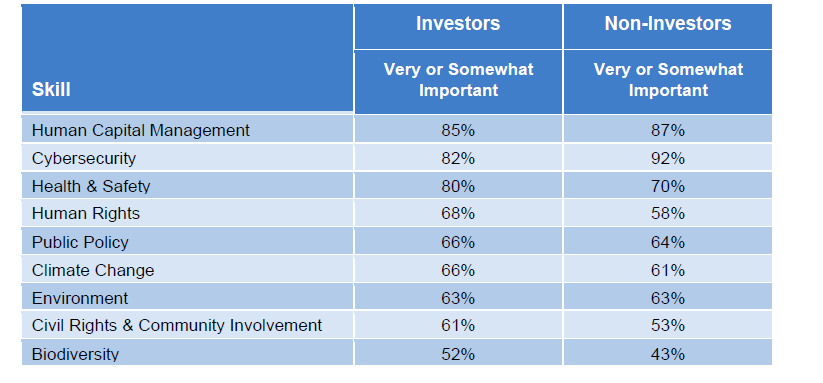Select the Non-Investors column header
823x383 pixels.
(x=668, y=24)
